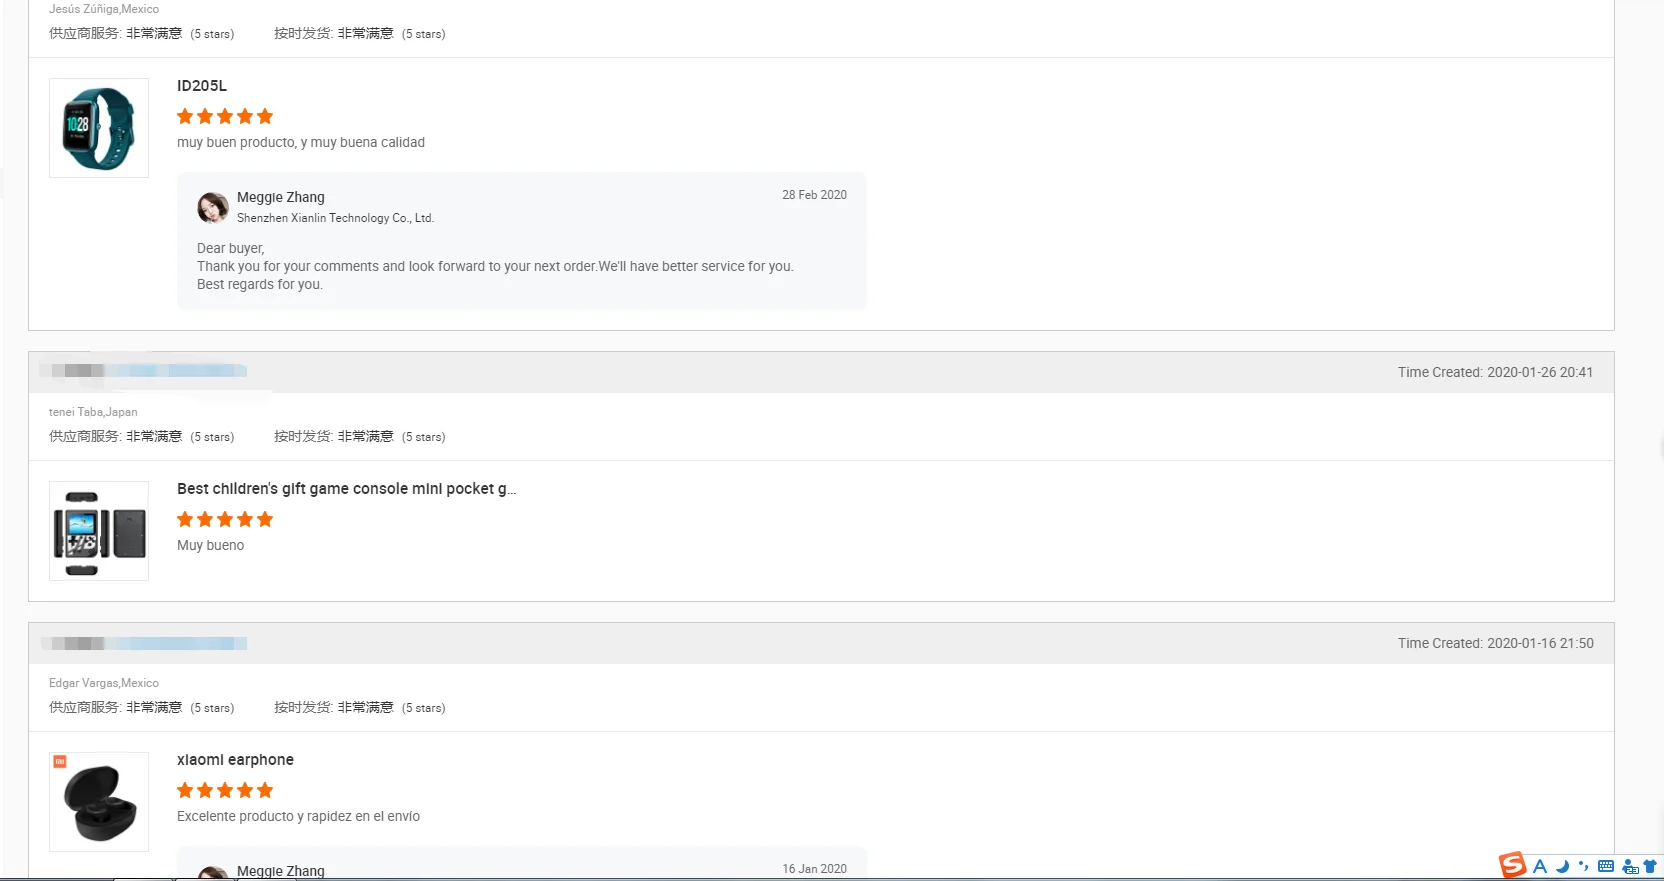Open the soft keyboard icon
The image size is (1664, 881).
pyautogui.click(x=1606, y=866)
